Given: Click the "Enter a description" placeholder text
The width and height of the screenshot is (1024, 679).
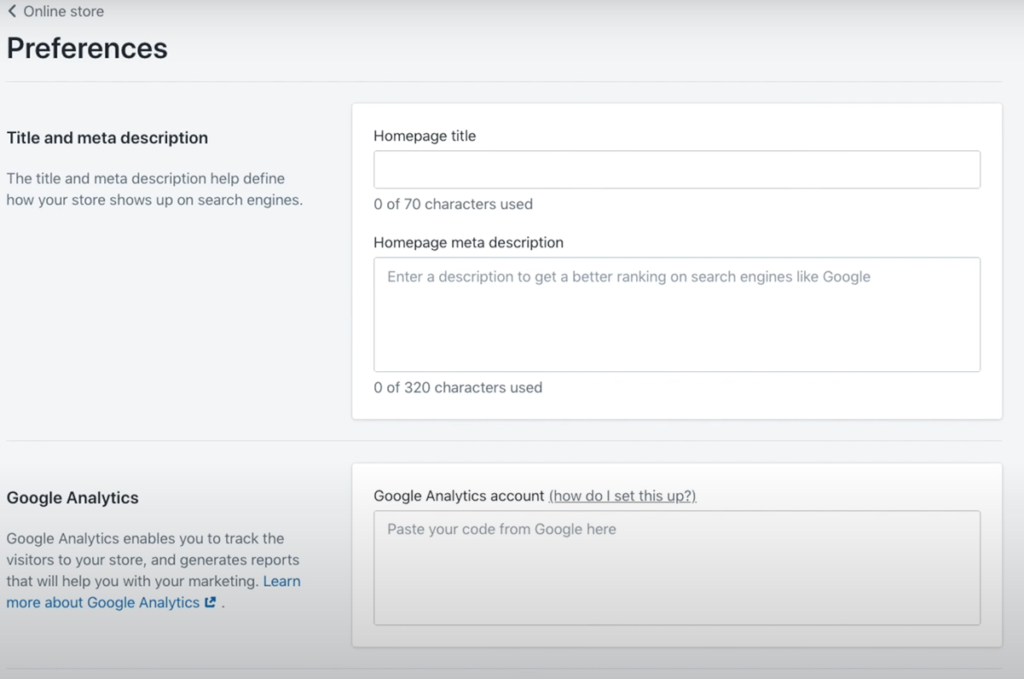Looking at the screenshot, I should (x=628, y=277).
